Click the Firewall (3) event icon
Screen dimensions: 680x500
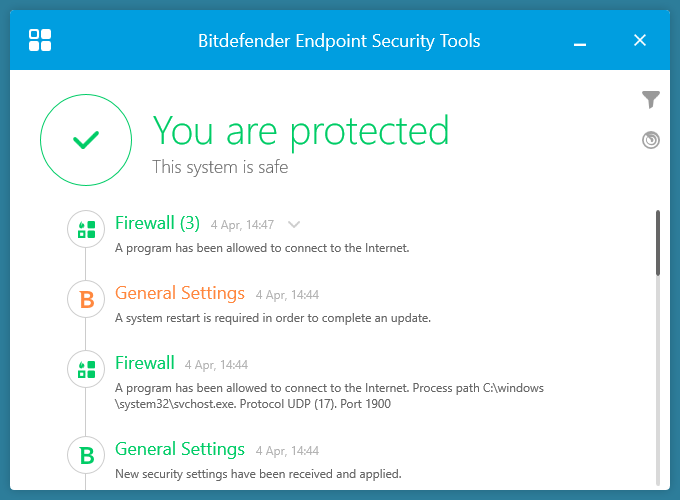click(86, 229)
